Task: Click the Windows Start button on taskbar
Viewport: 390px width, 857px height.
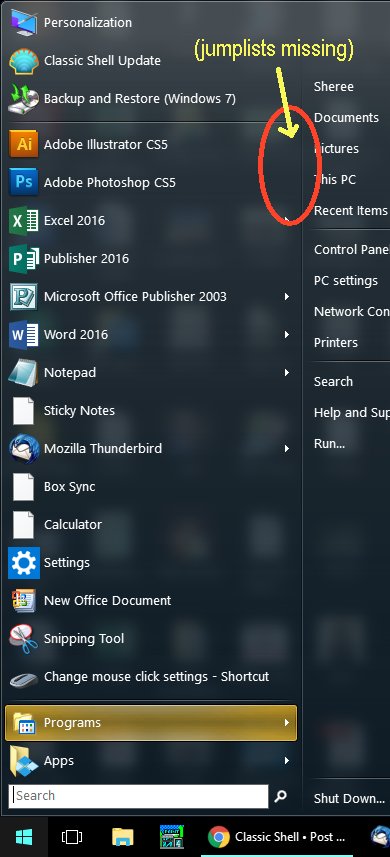Action: pos(24,837)
